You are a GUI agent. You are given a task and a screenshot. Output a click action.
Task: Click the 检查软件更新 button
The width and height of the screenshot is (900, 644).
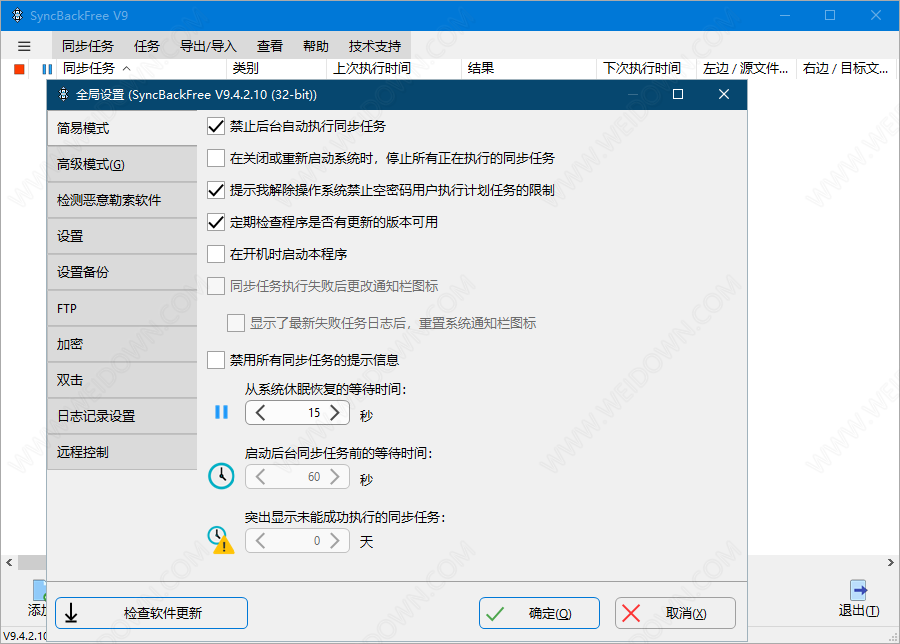tap(152, 613)
